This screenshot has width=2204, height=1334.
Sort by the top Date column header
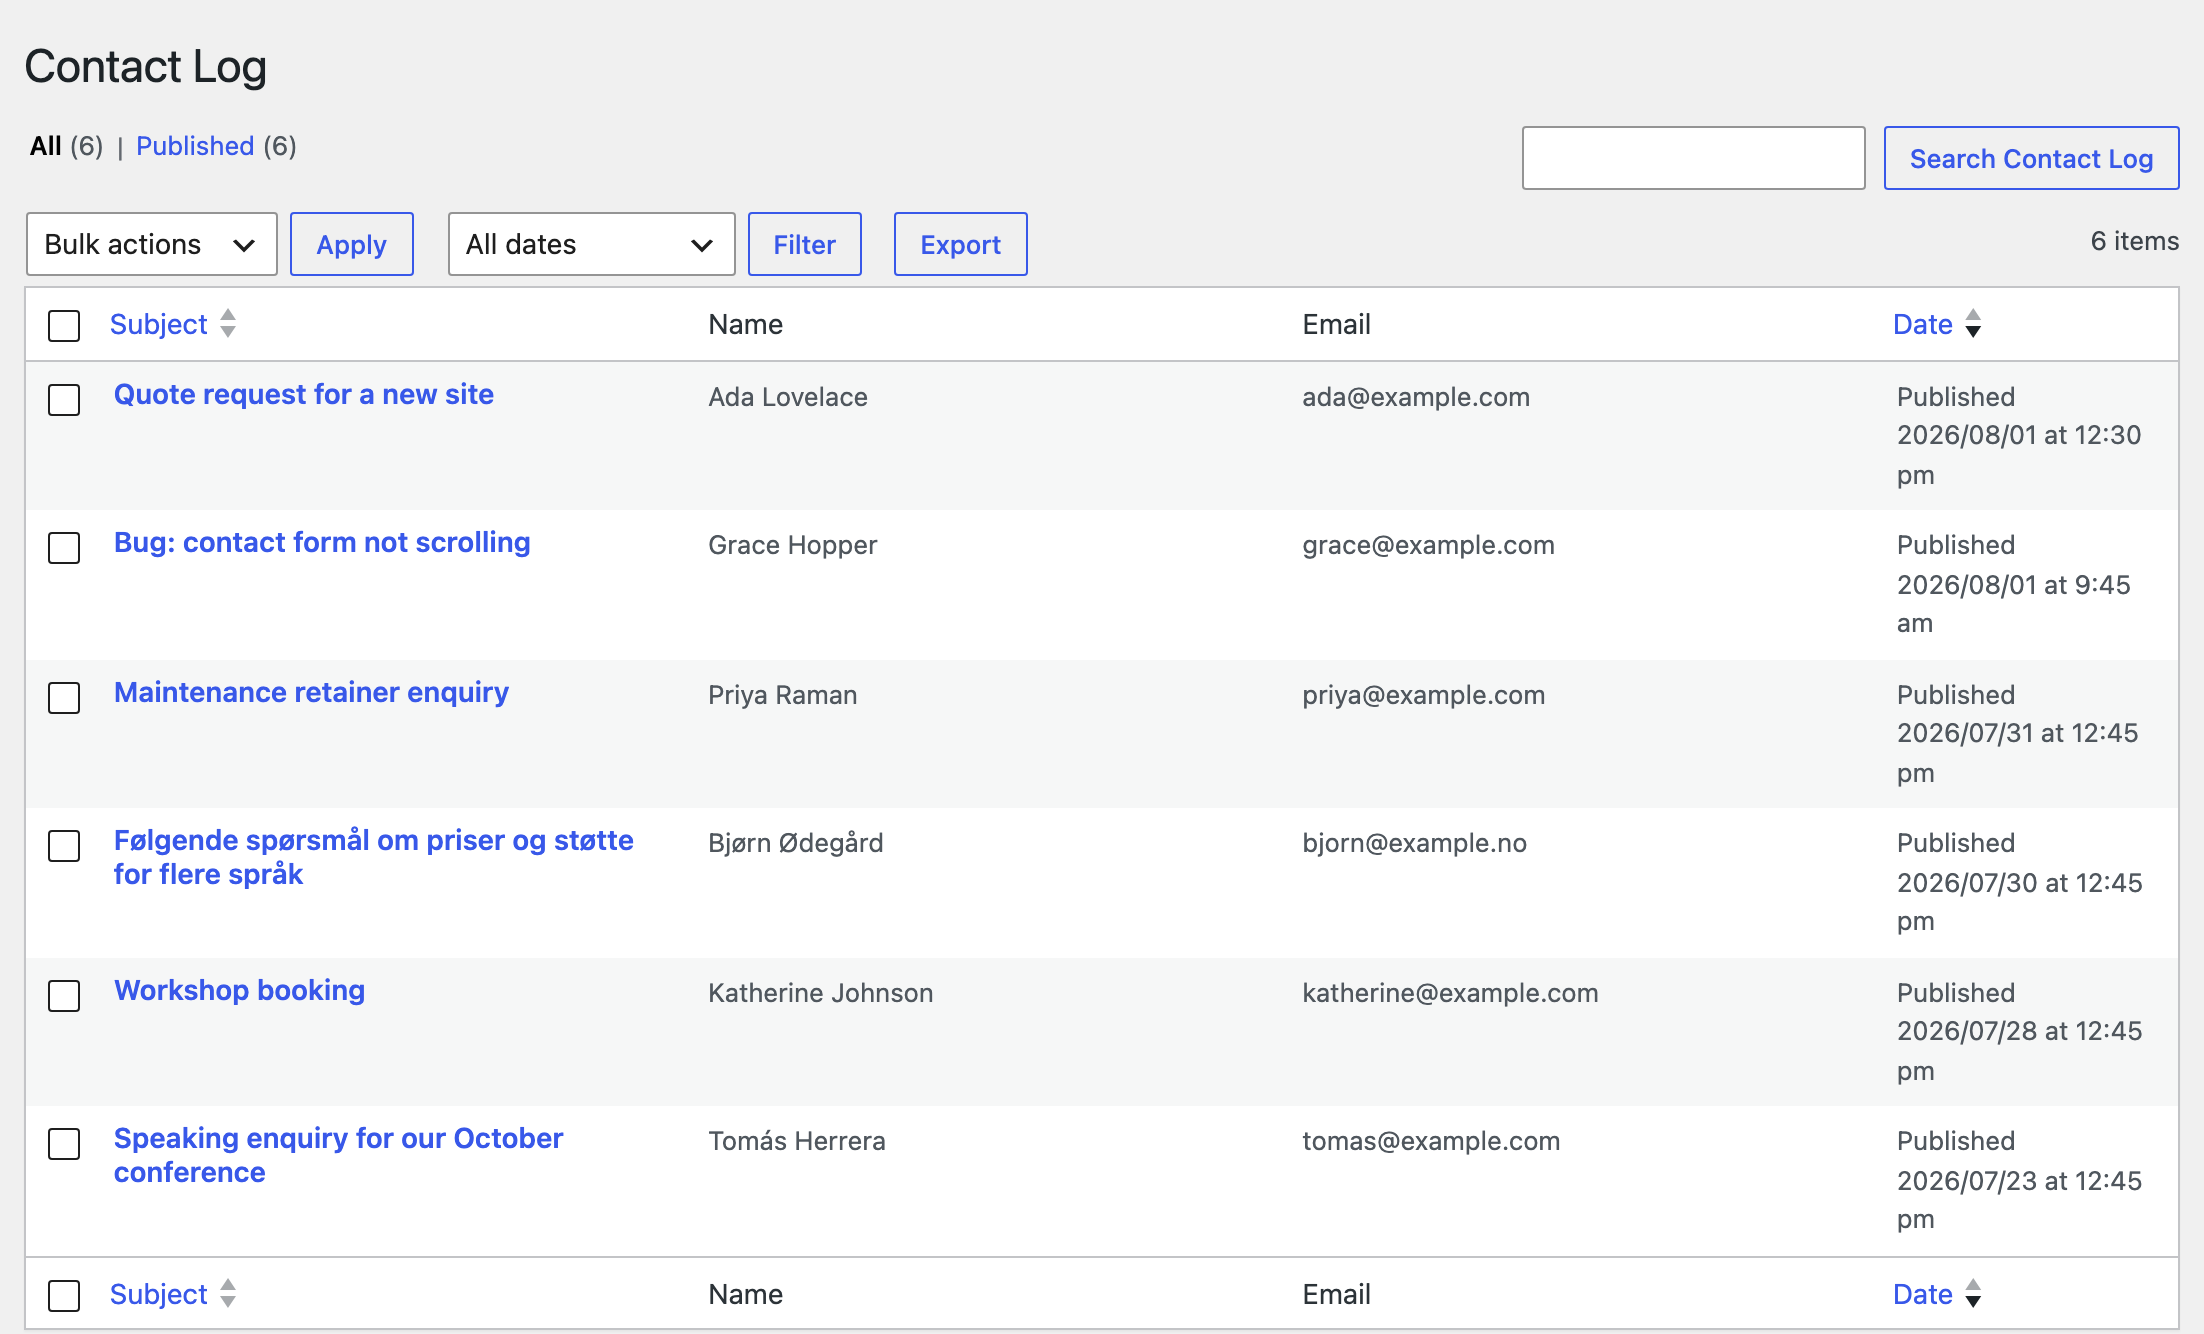pos(1922,324)
